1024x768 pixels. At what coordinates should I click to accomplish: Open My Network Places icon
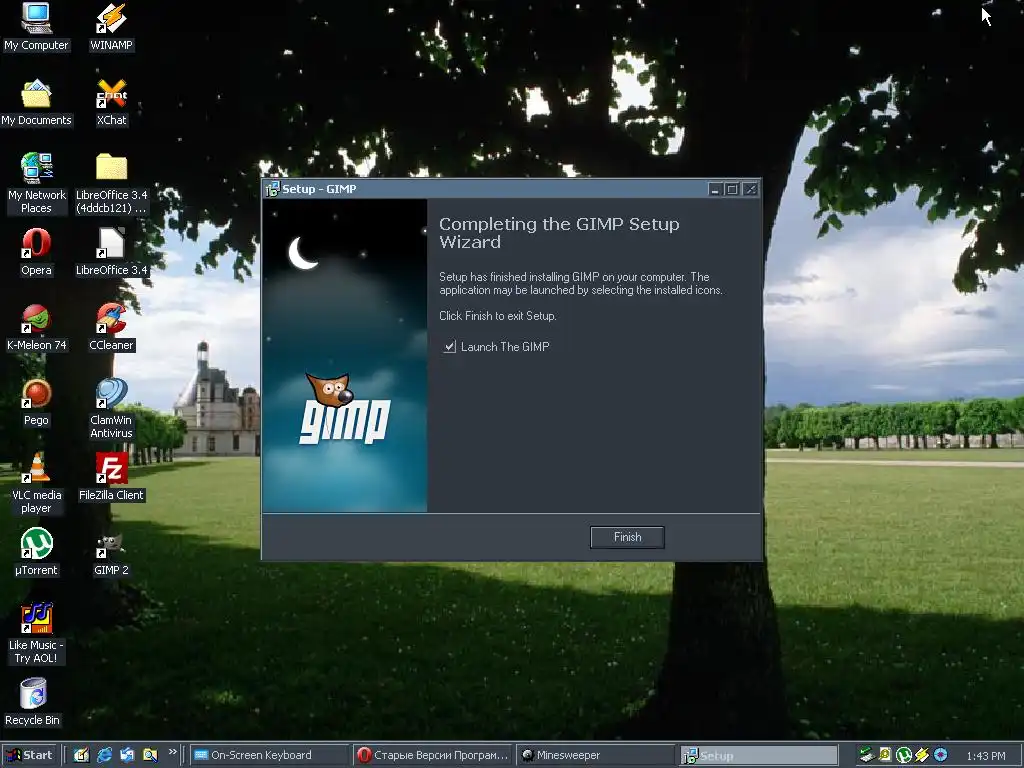pyautogui.click(x=36, y=184)
